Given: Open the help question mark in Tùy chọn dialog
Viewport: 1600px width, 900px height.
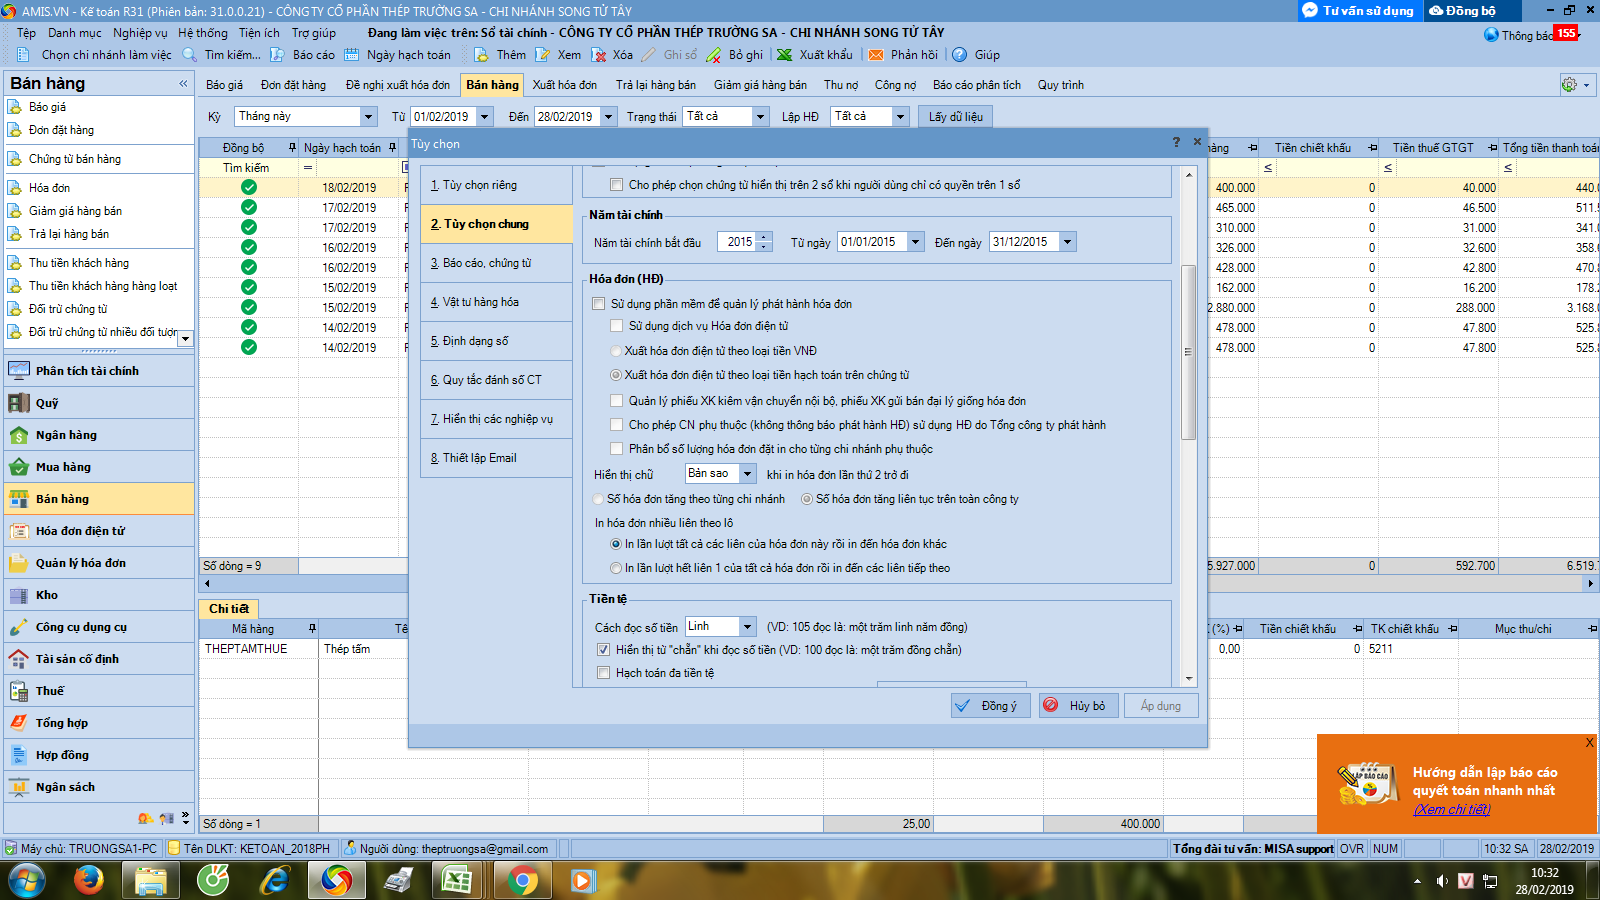Looking at the screenshot, I should 1176,143.
